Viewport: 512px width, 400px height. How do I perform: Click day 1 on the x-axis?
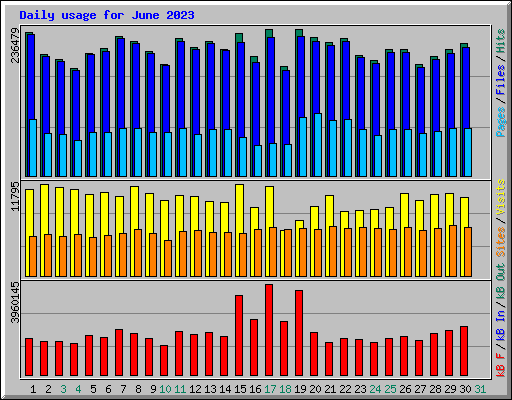(33, 389)
